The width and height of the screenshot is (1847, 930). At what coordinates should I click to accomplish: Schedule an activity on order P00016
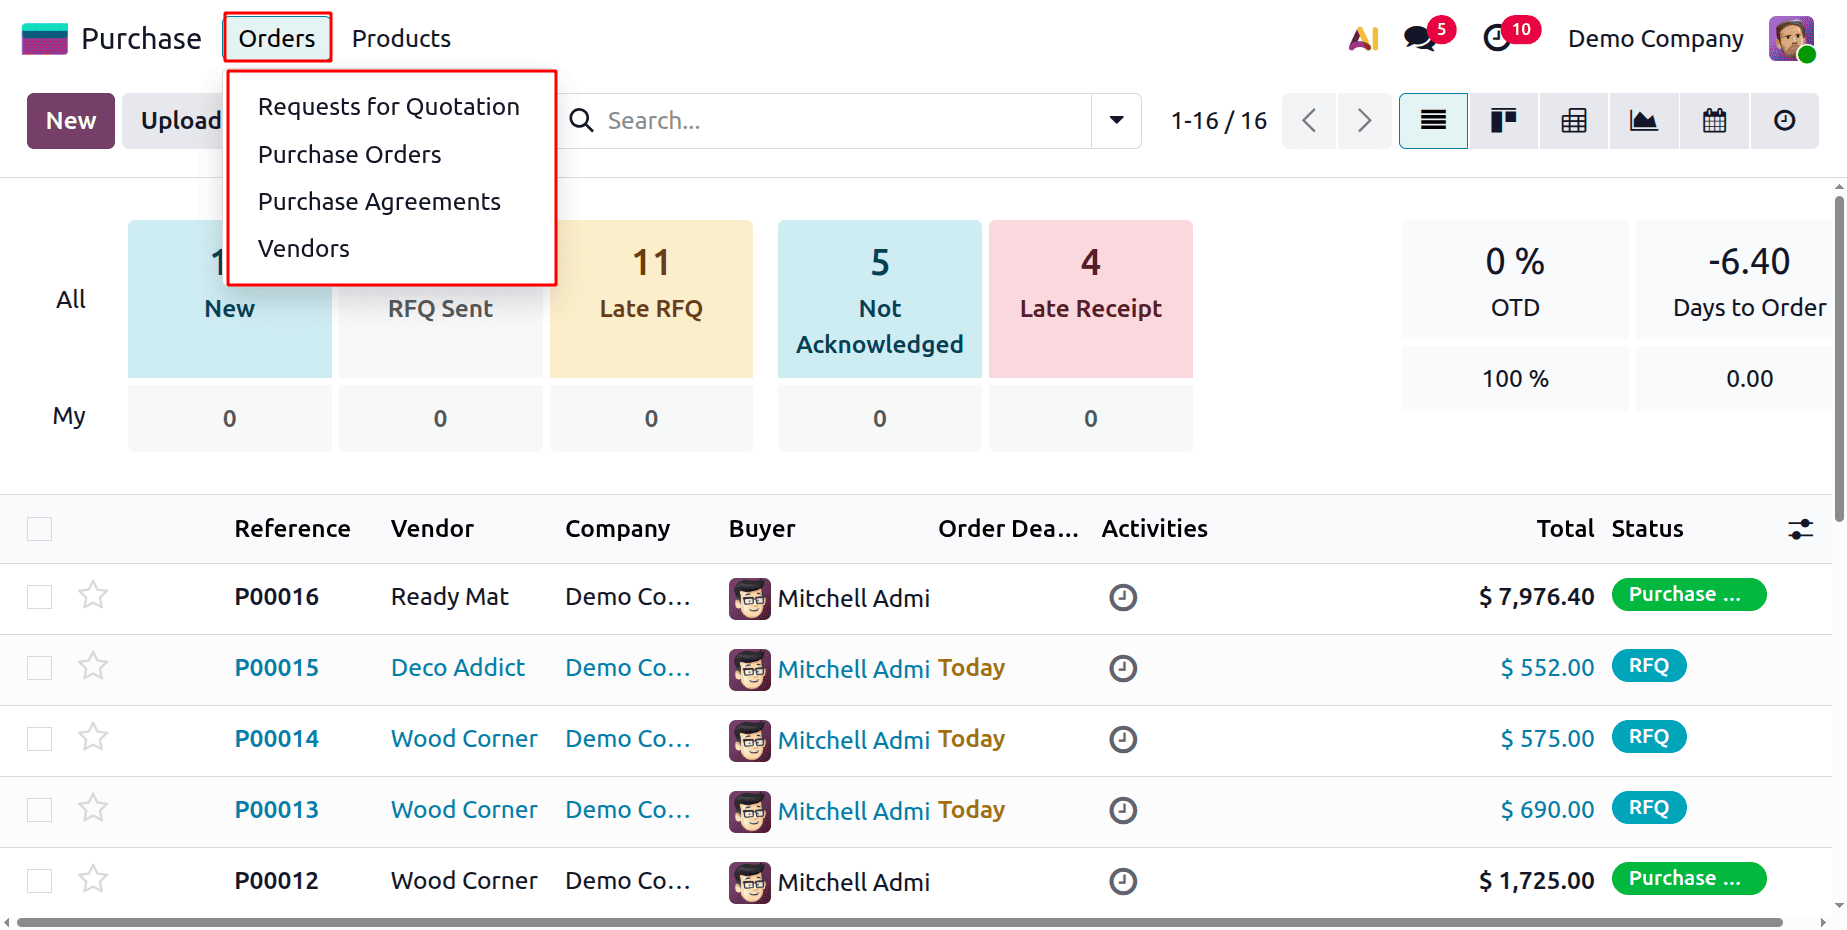click(1122, 597)
